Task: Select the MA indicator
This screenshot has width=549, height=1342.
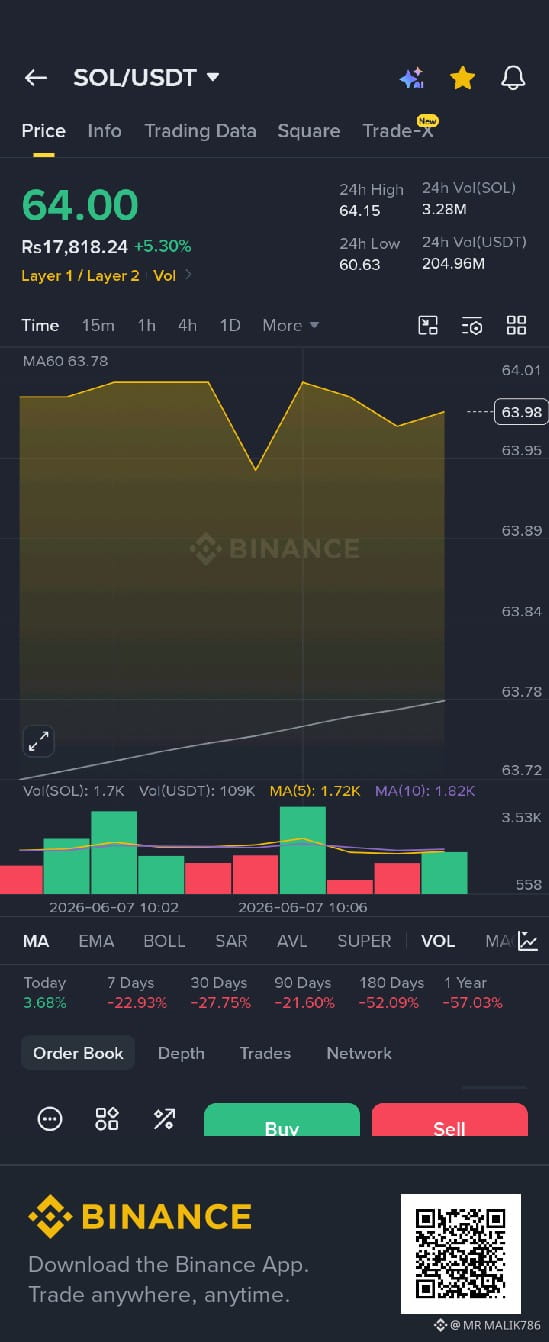Action: 36,941
